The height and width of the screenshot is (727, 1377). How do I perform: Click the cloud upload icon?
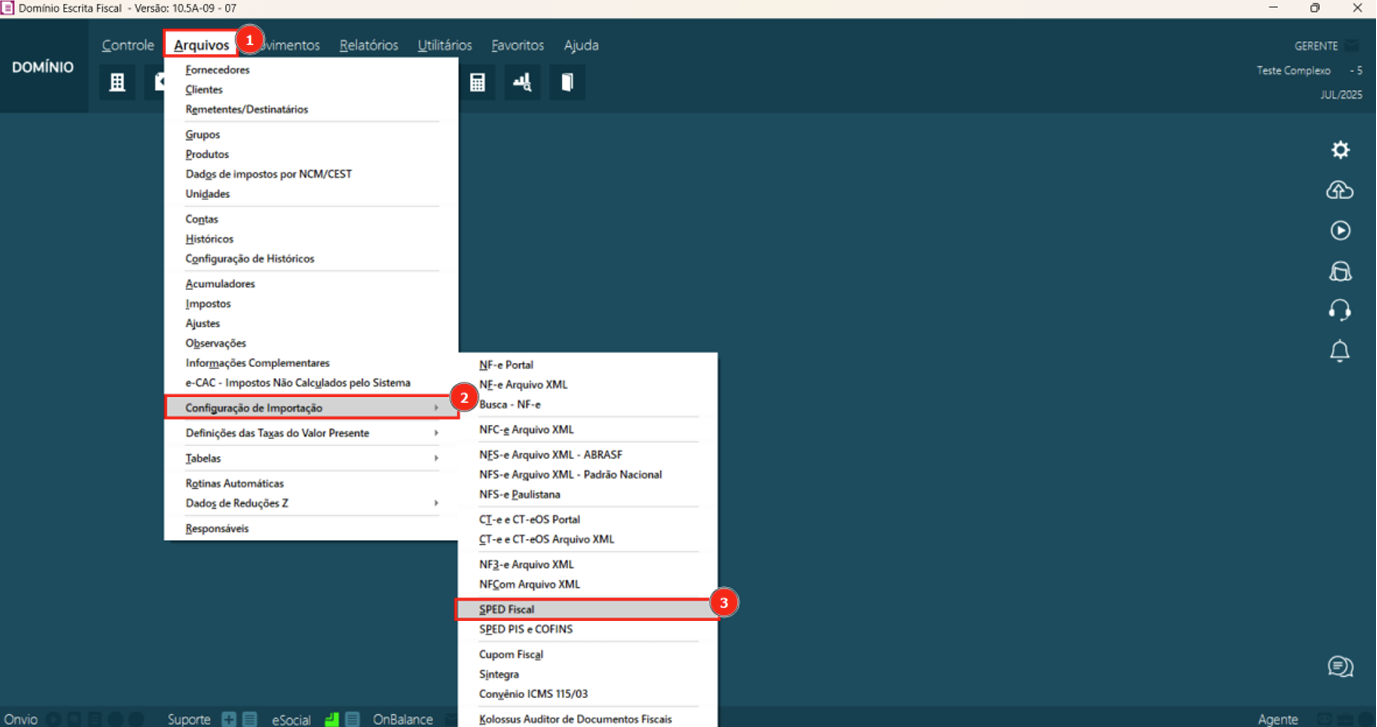click(x=1340, y=190)
